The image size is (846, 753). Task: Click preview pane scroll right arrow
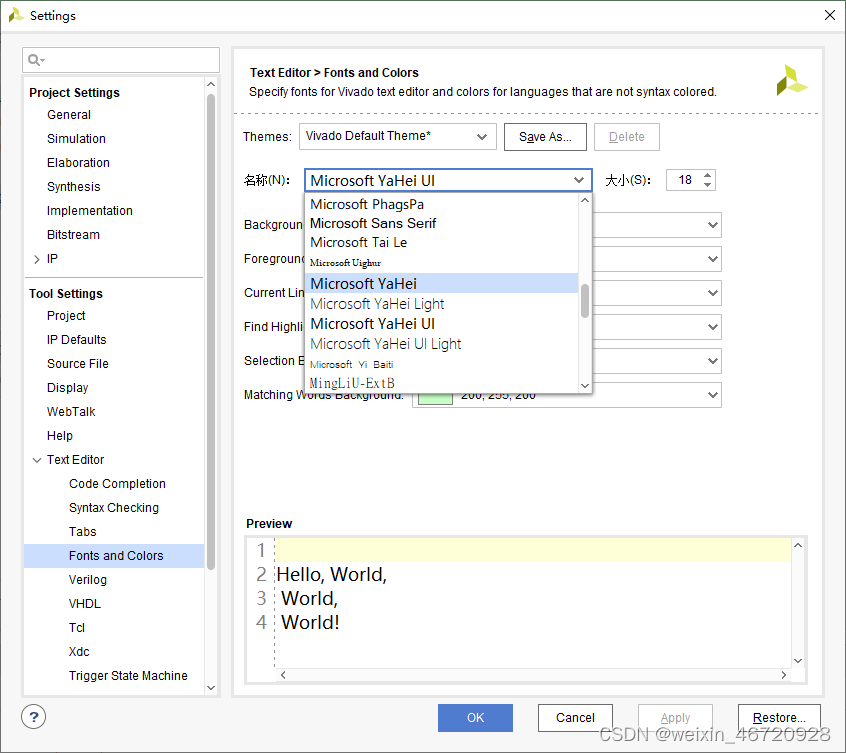tap(783, 675)
